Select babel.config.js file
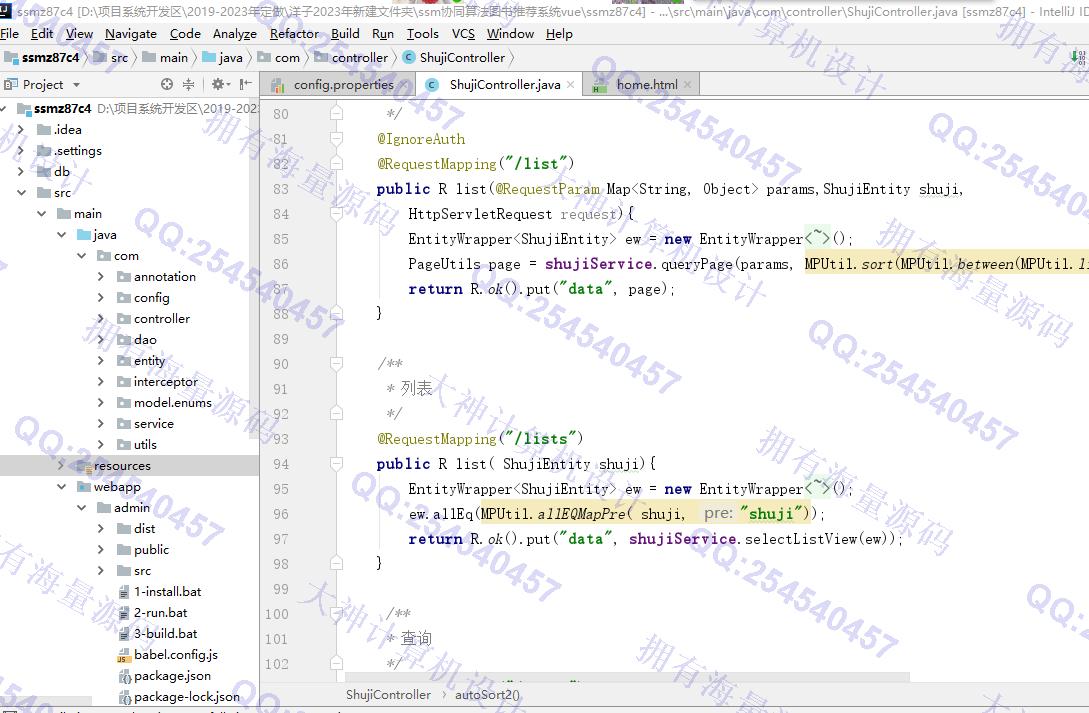Image resolution: width=1089 pixels, height=713 pixels. [176, 655]
